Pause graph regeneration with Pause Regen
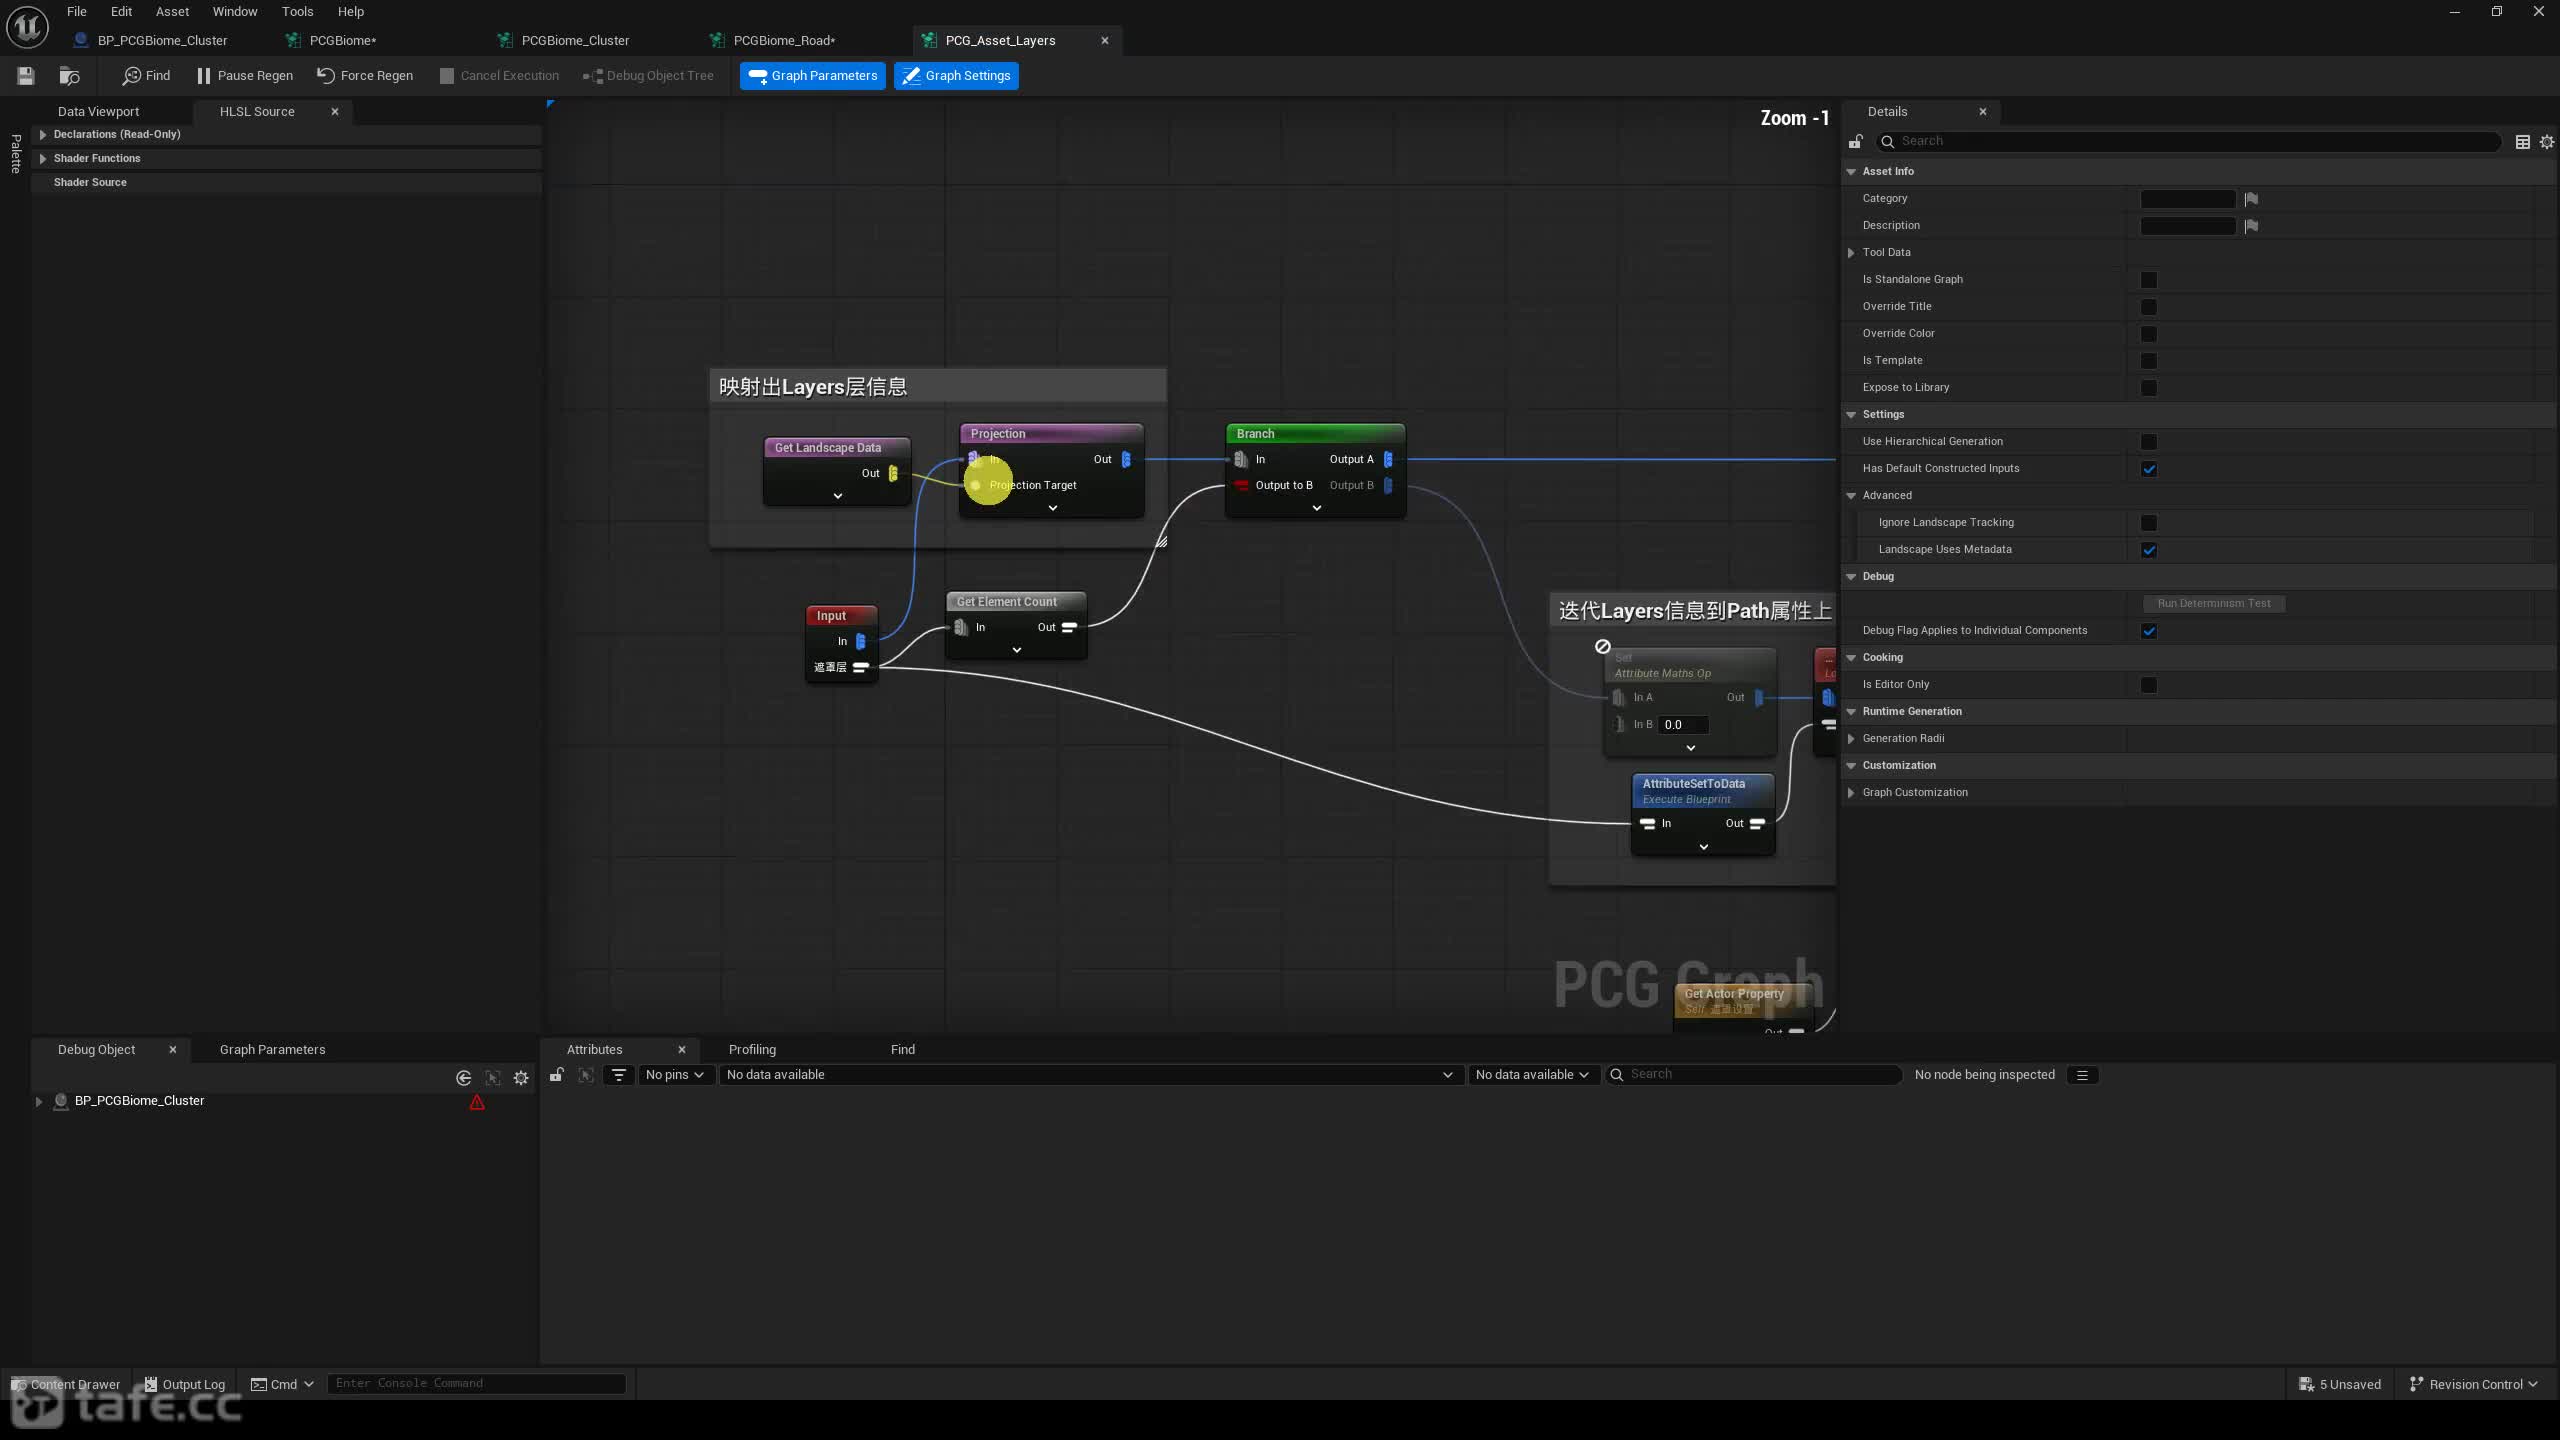This screenshot has width=2560, height=1440. point(245,76)
